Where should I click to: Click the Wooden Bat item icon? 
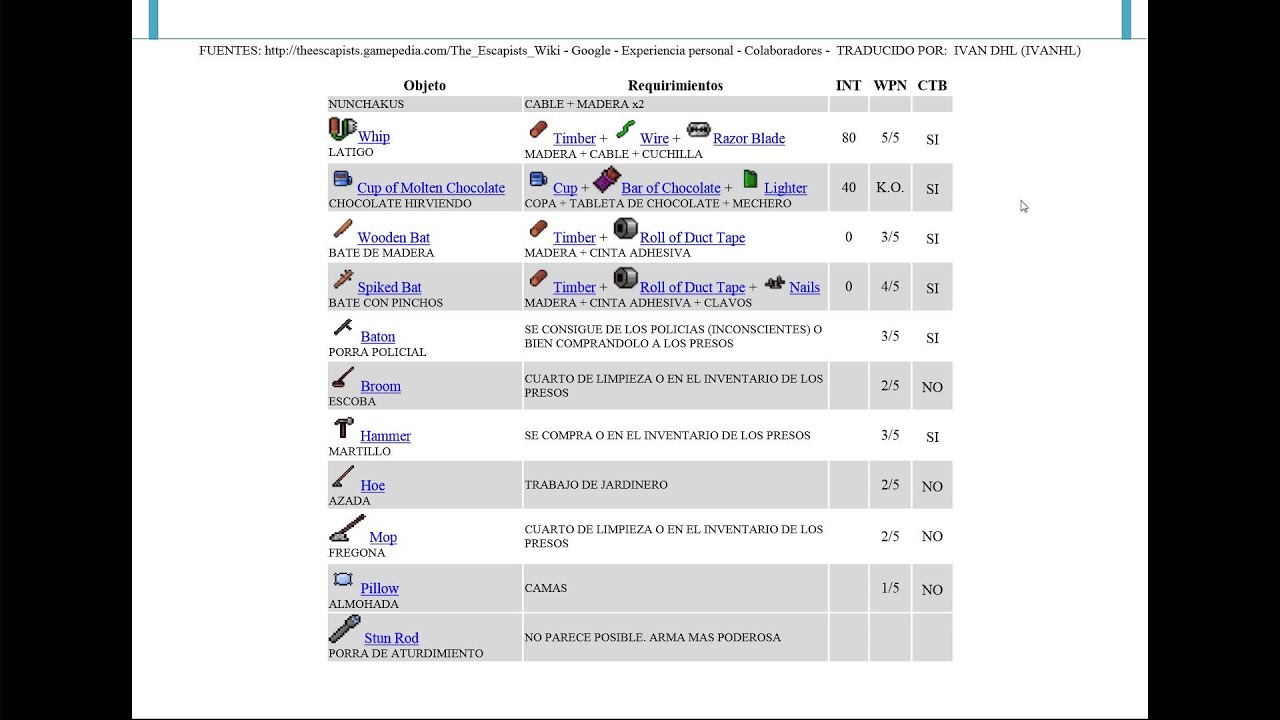coord(342,230)
